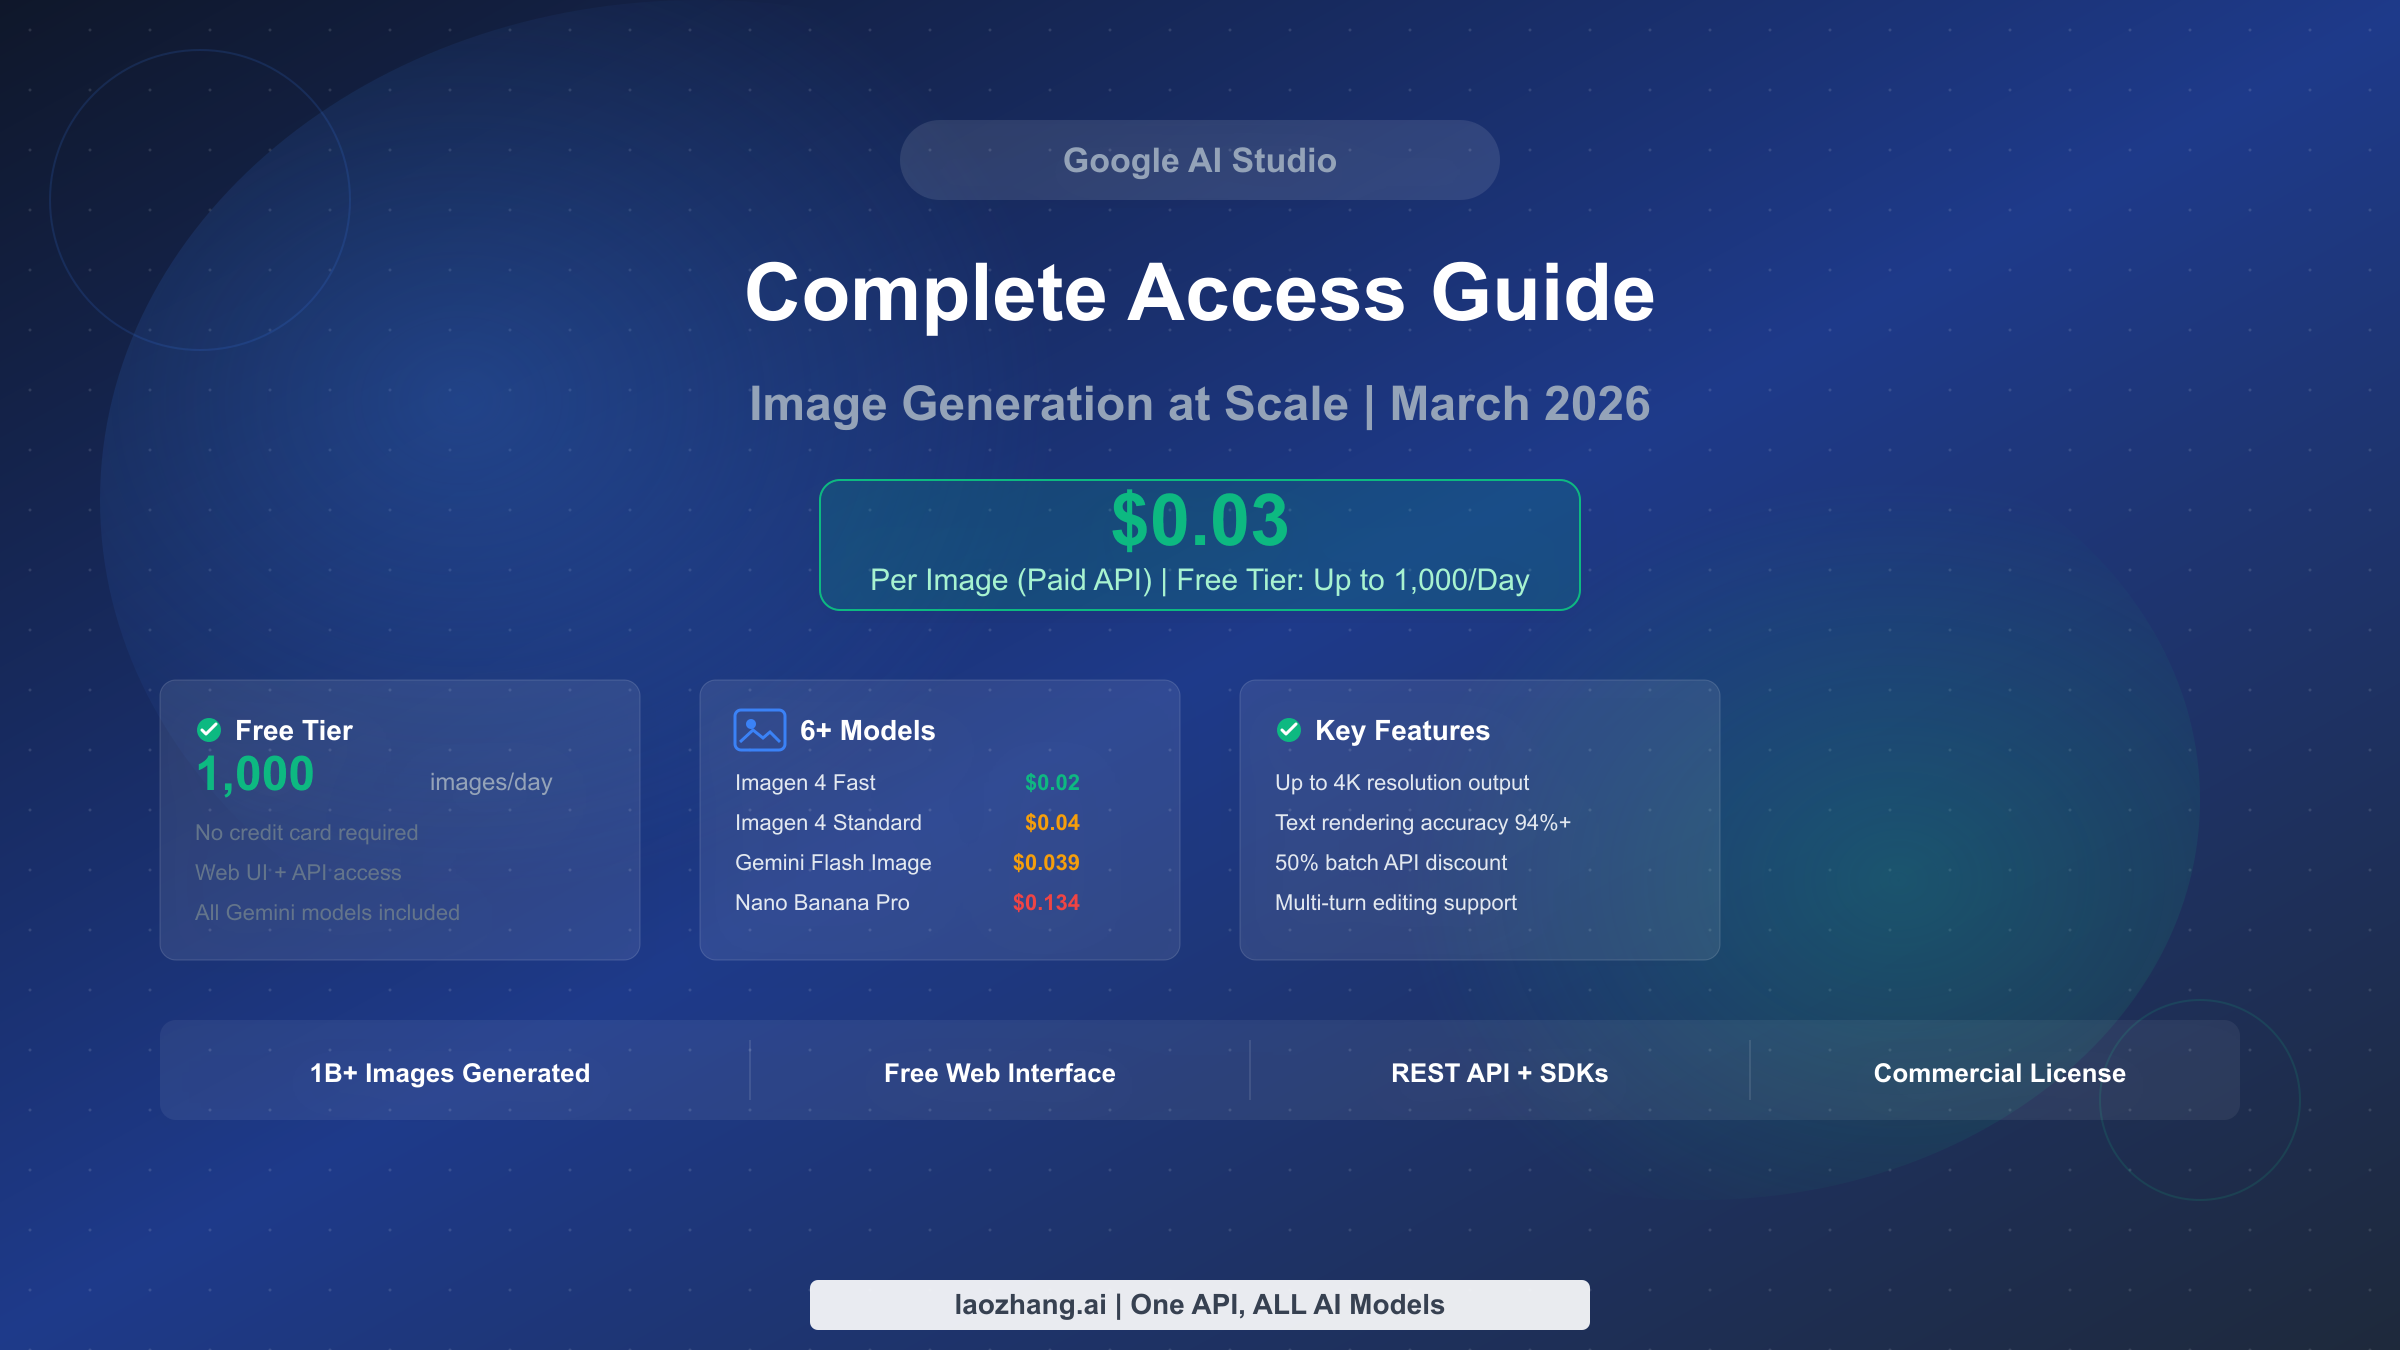Click the Google AI Studio pill badge
Viewport: 2400px width, 1350px height.
point(1199,160)
